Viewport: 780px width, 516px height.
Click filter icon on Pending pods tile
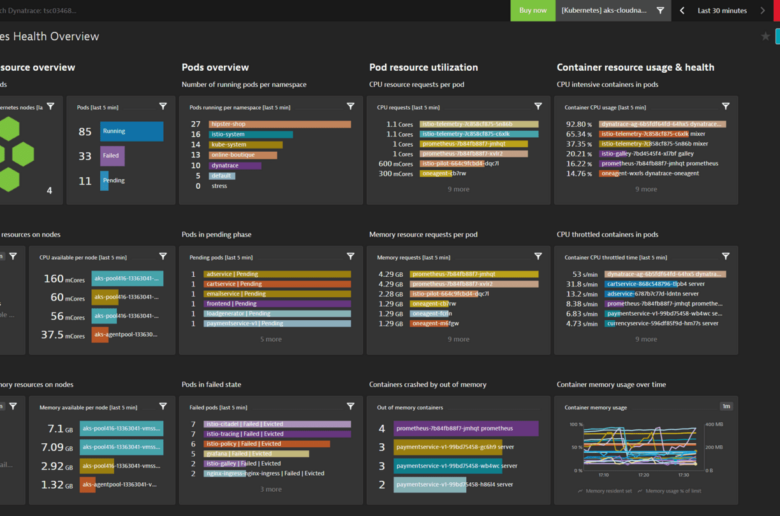point(350,256)
